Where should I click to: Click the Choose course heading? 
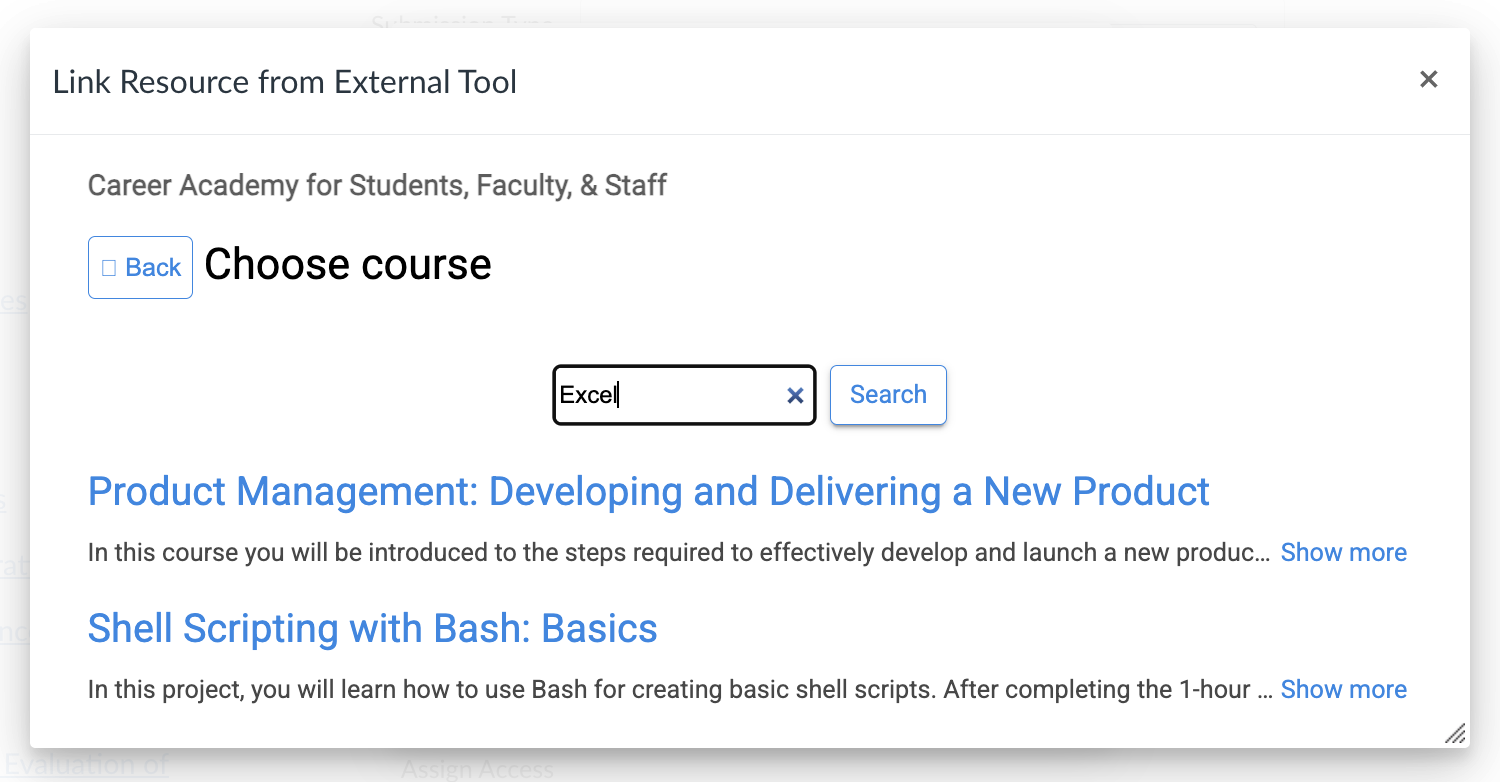(x=347, y=265)
